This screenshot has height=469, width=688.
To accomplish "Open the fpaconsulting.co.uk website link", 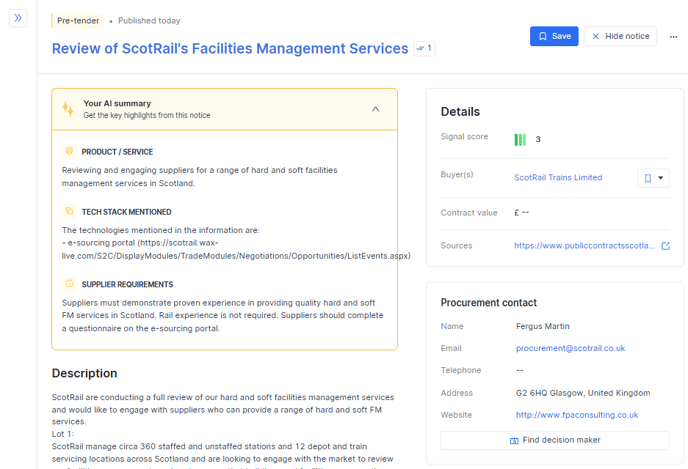I will click(x=577, y=415).
